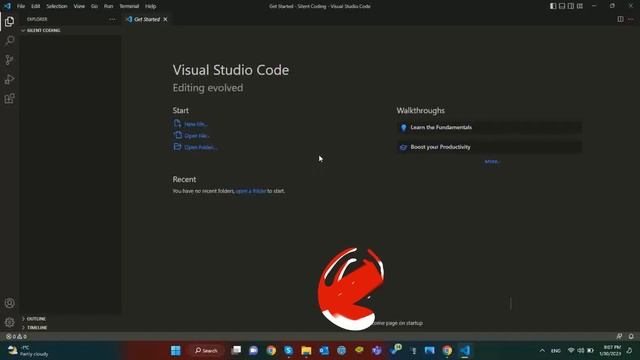Open the Help menu
Screen dimensions: 640x360
(x=151, y=6)
